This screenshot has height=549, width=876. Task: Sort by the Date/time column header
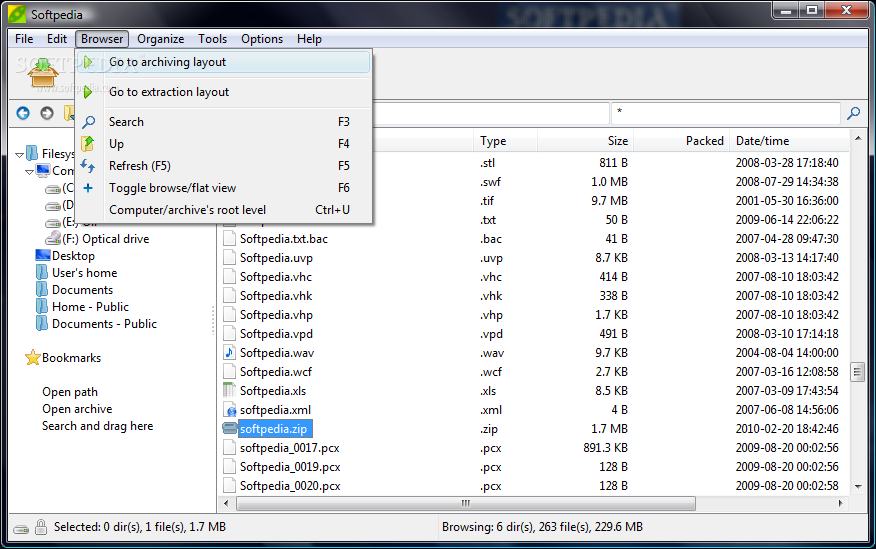789,141
